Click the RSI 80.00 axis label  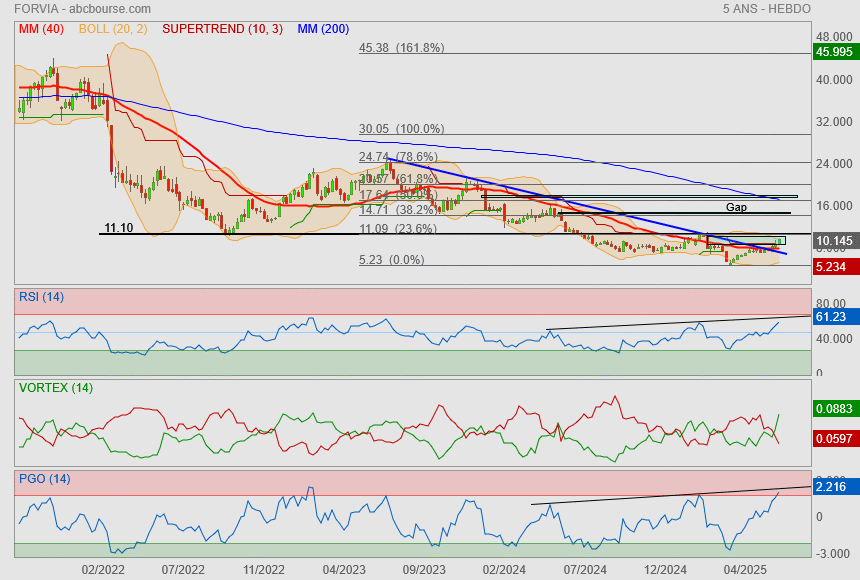coord(831,303)
